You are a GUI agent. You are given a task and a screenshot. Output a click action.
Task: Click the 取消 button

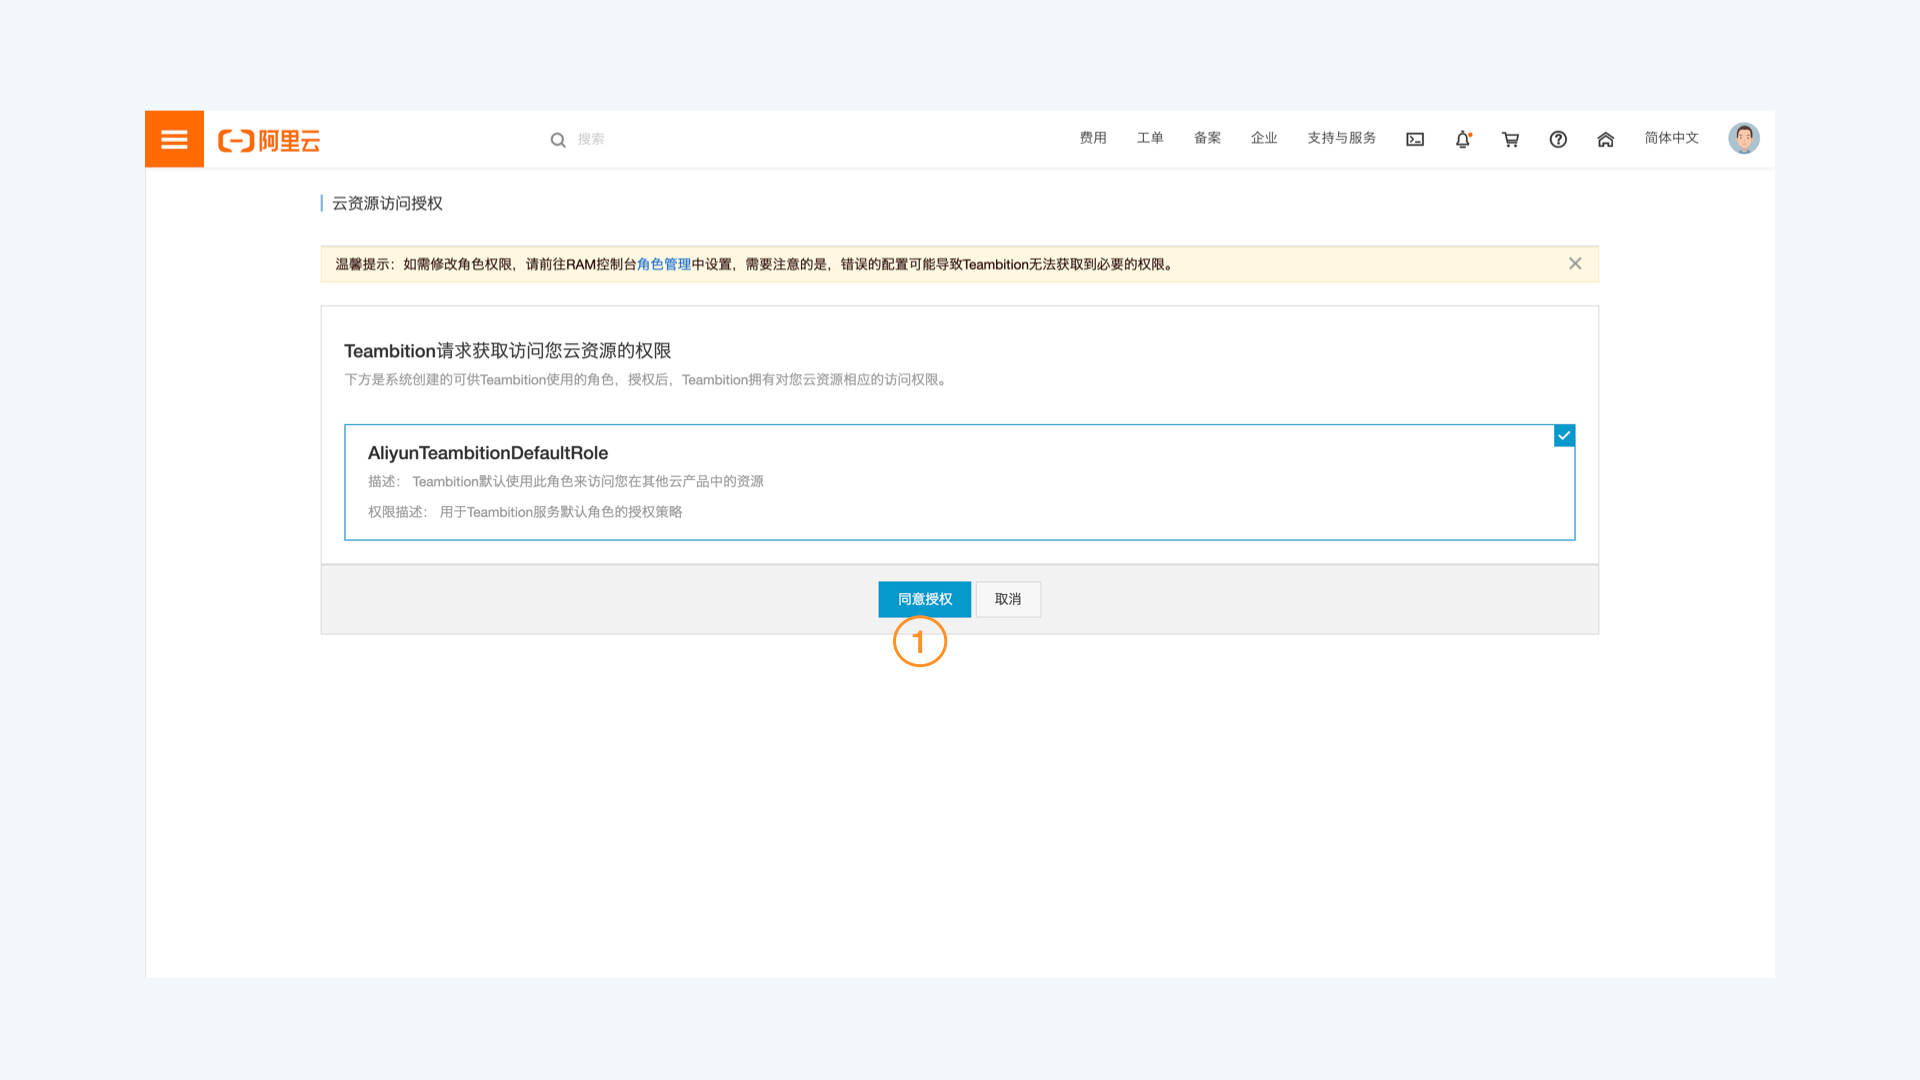(1008, 599)
